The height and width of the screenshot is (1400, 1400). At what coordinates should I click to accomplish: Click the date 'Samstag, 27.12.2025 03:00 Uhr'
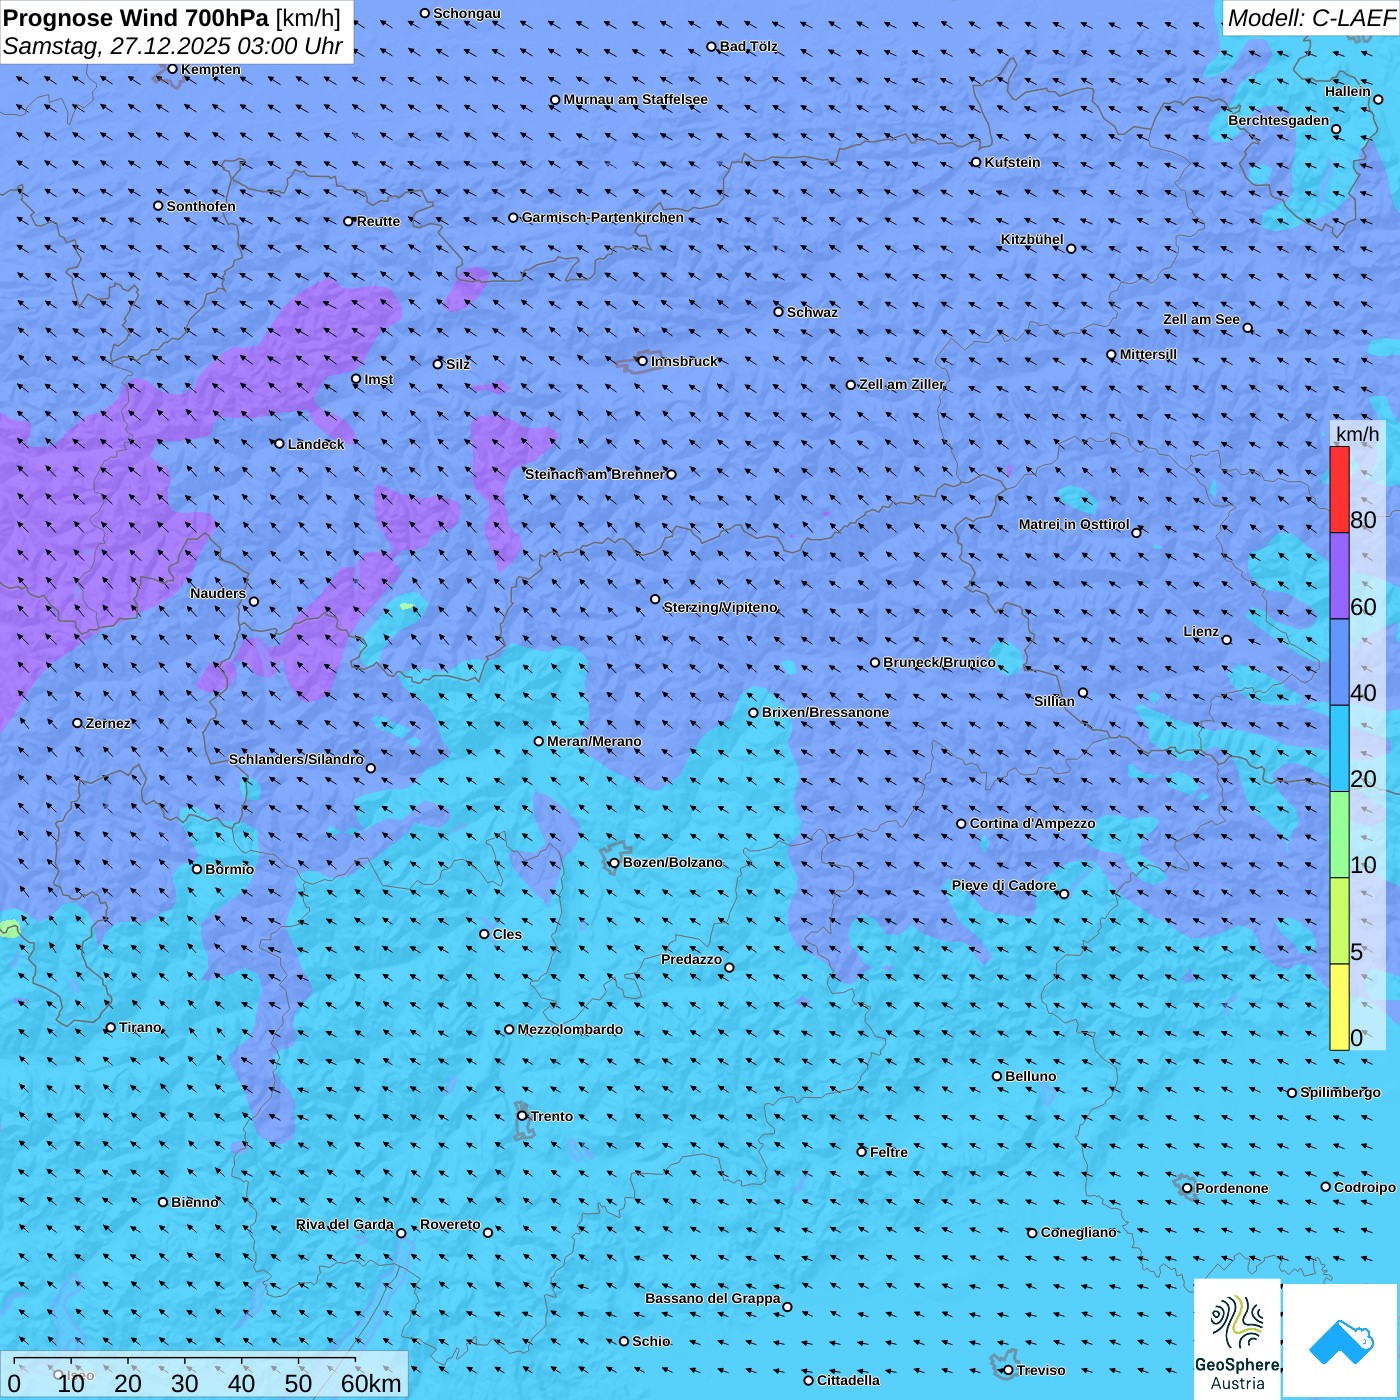point(173,46)
